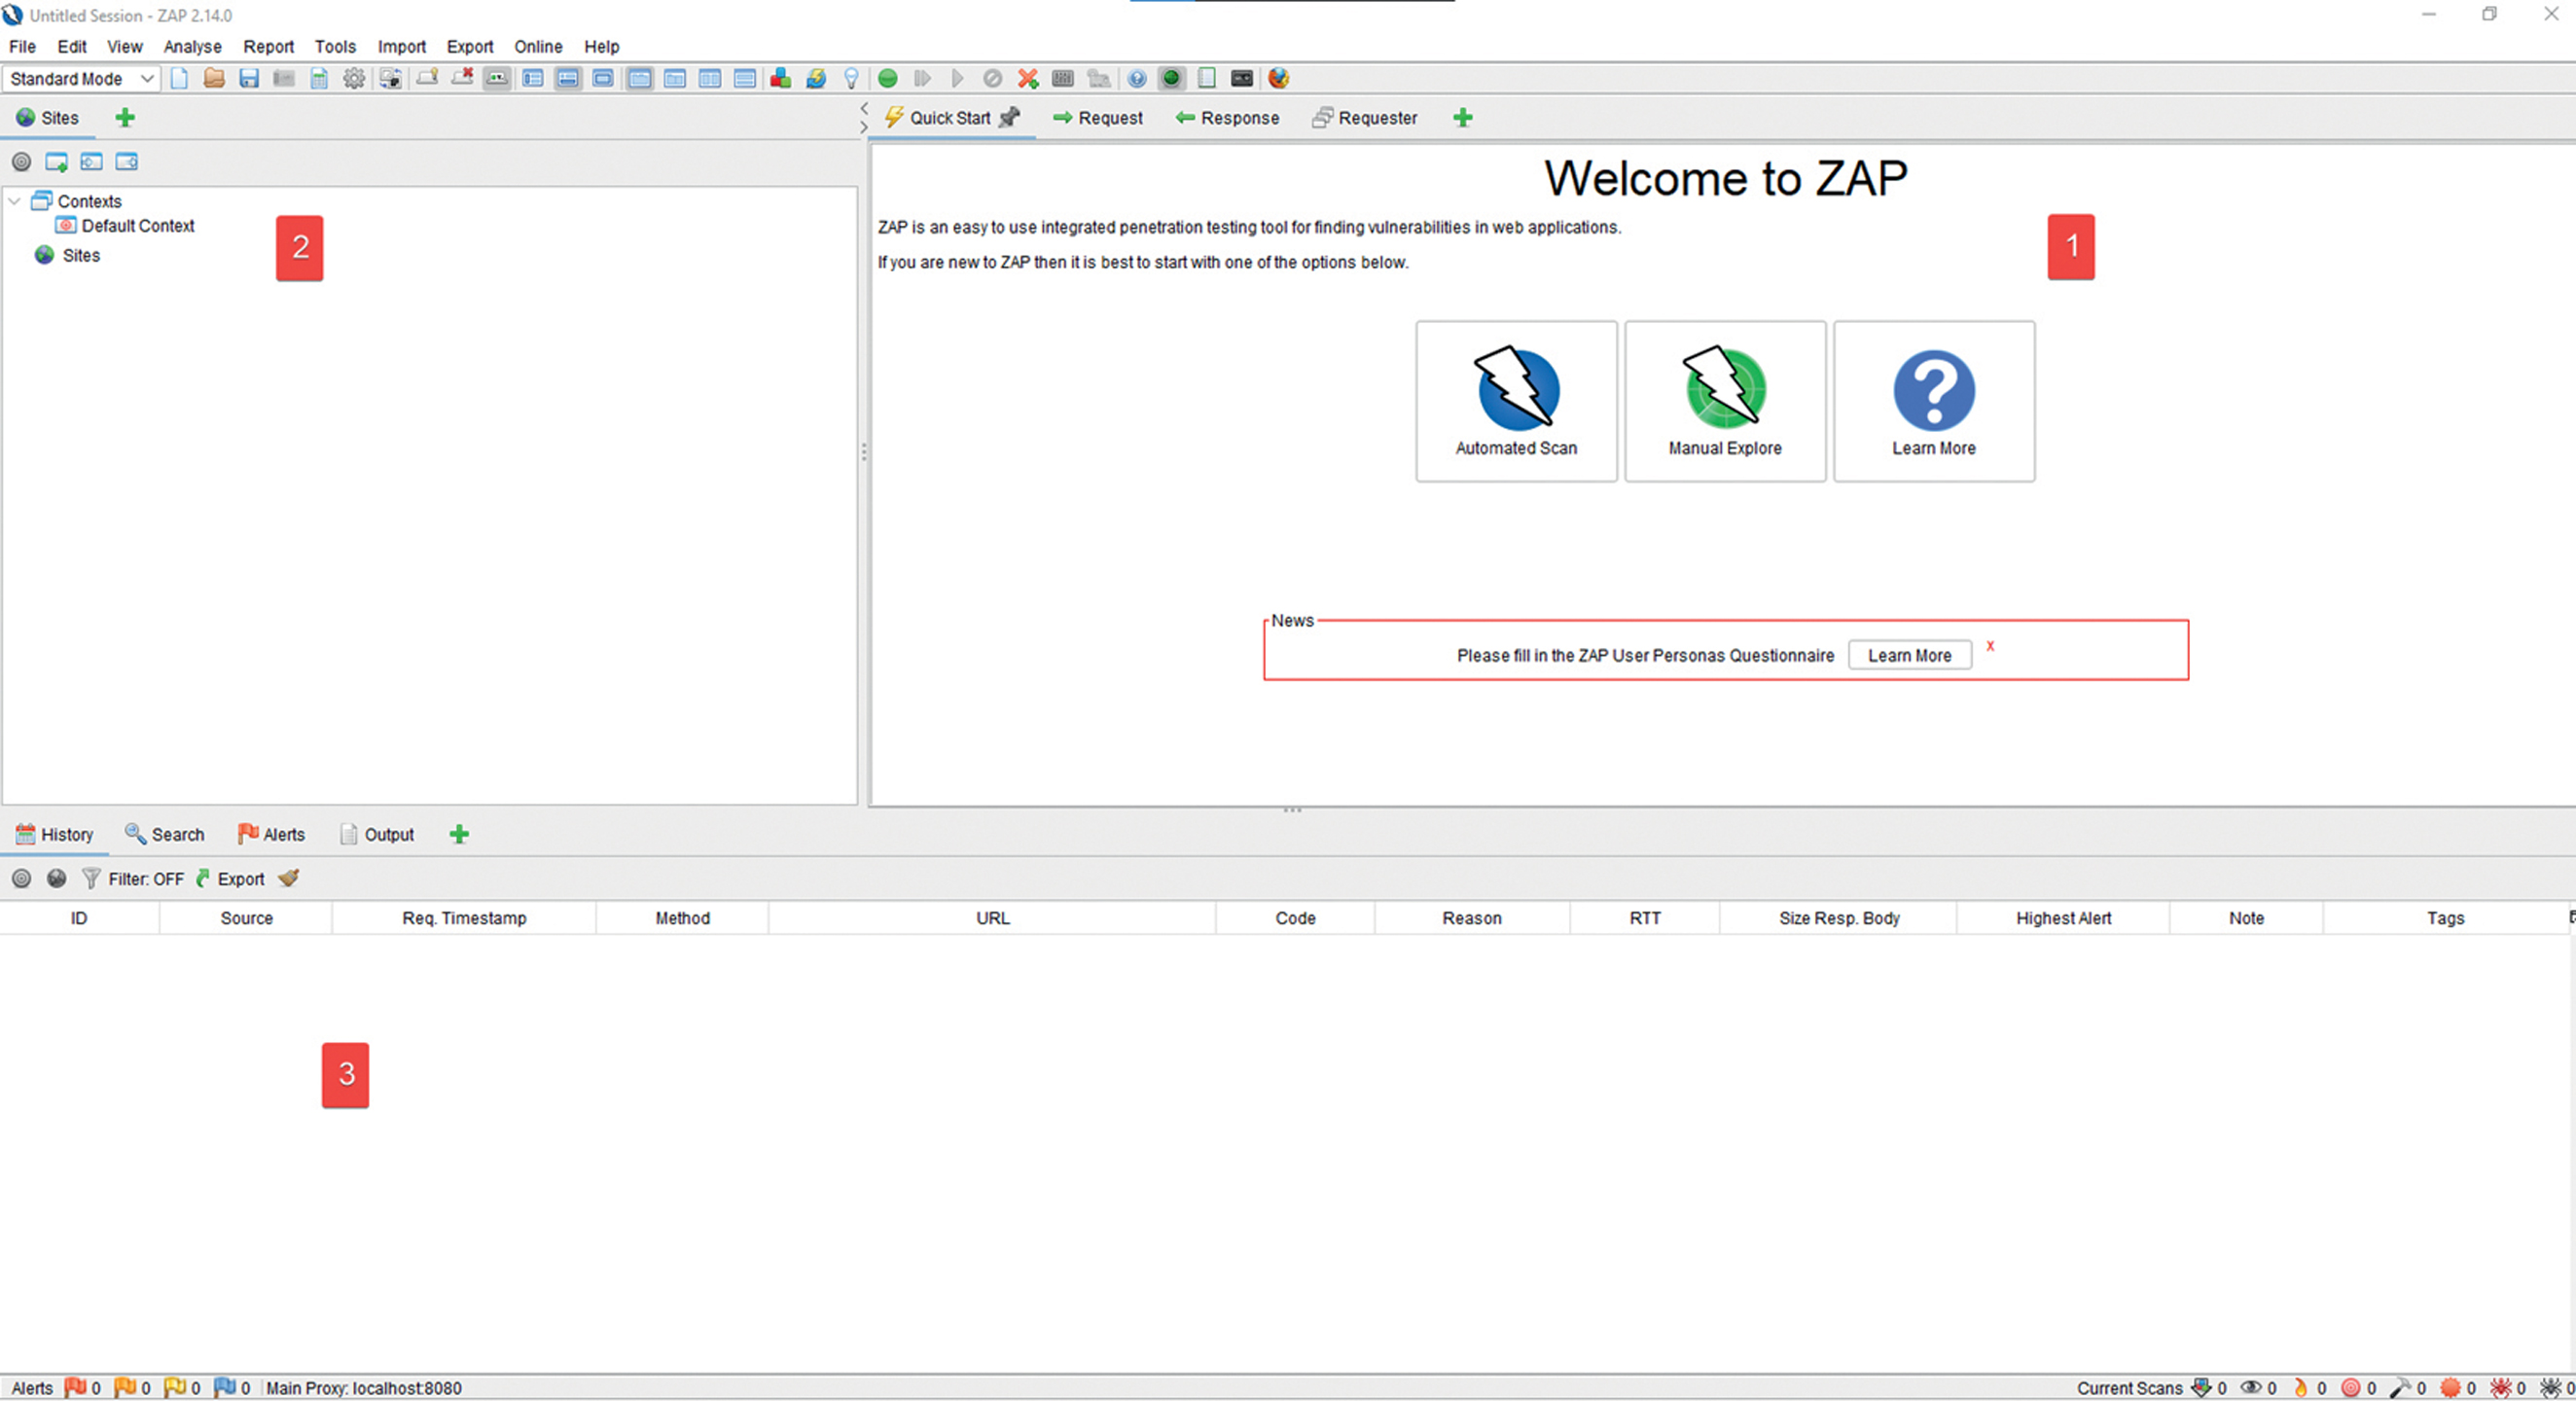Click the Check for Updates icon
Viewport: 2576px width, 1401px height.
click(816, 78)
